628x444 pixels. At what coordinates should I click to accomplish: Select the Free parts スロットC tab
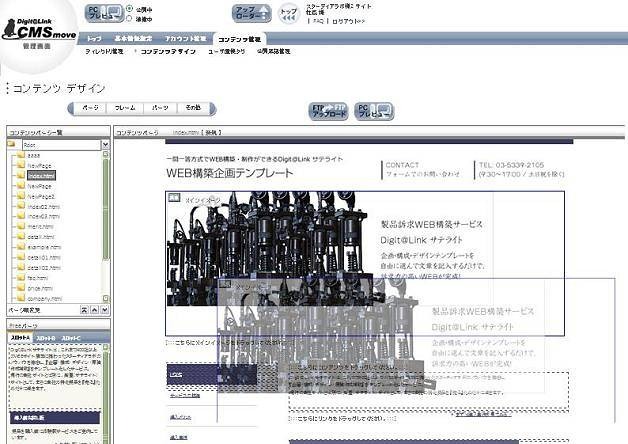point(71,338)
